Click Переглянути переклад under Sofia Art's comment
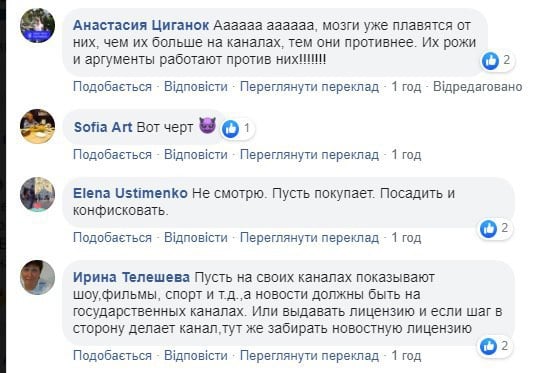534x373 pixels. click(x=309, y=154)
